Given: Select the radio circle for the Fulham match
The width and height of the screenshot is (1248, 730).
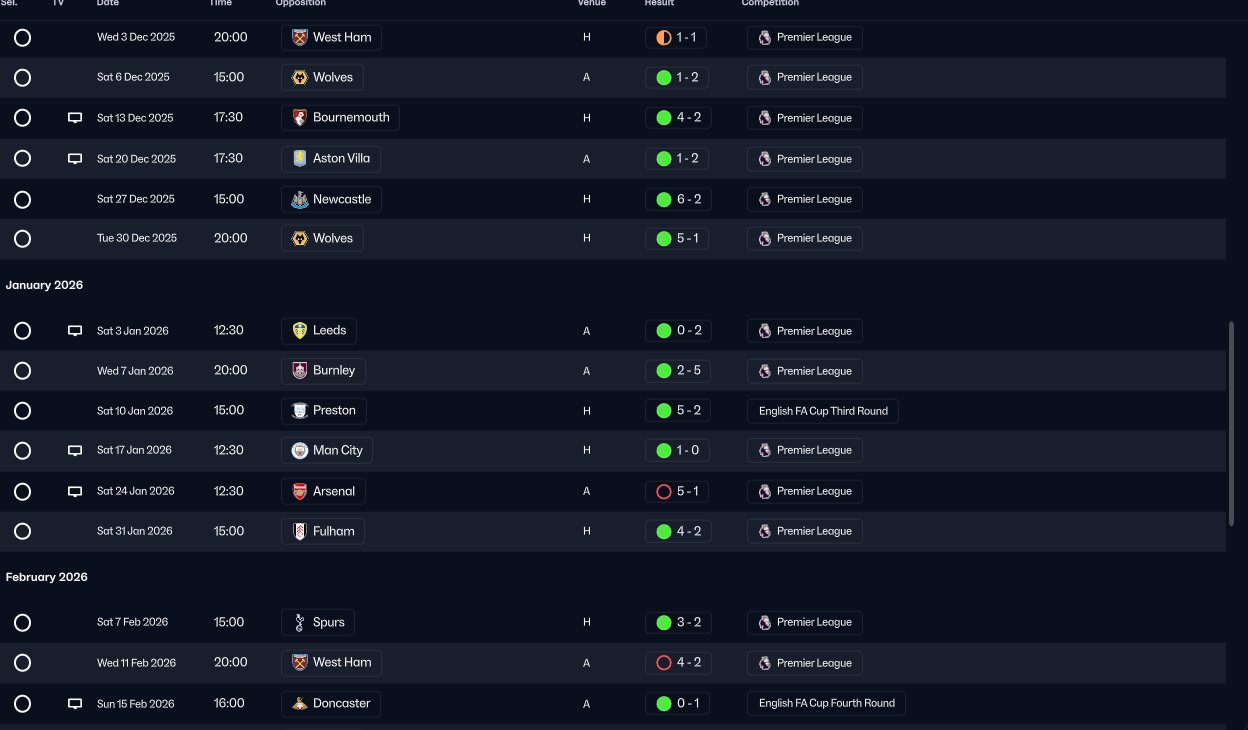Looking at the screenshot, I should pyautogui.click(x=22, y=531).
